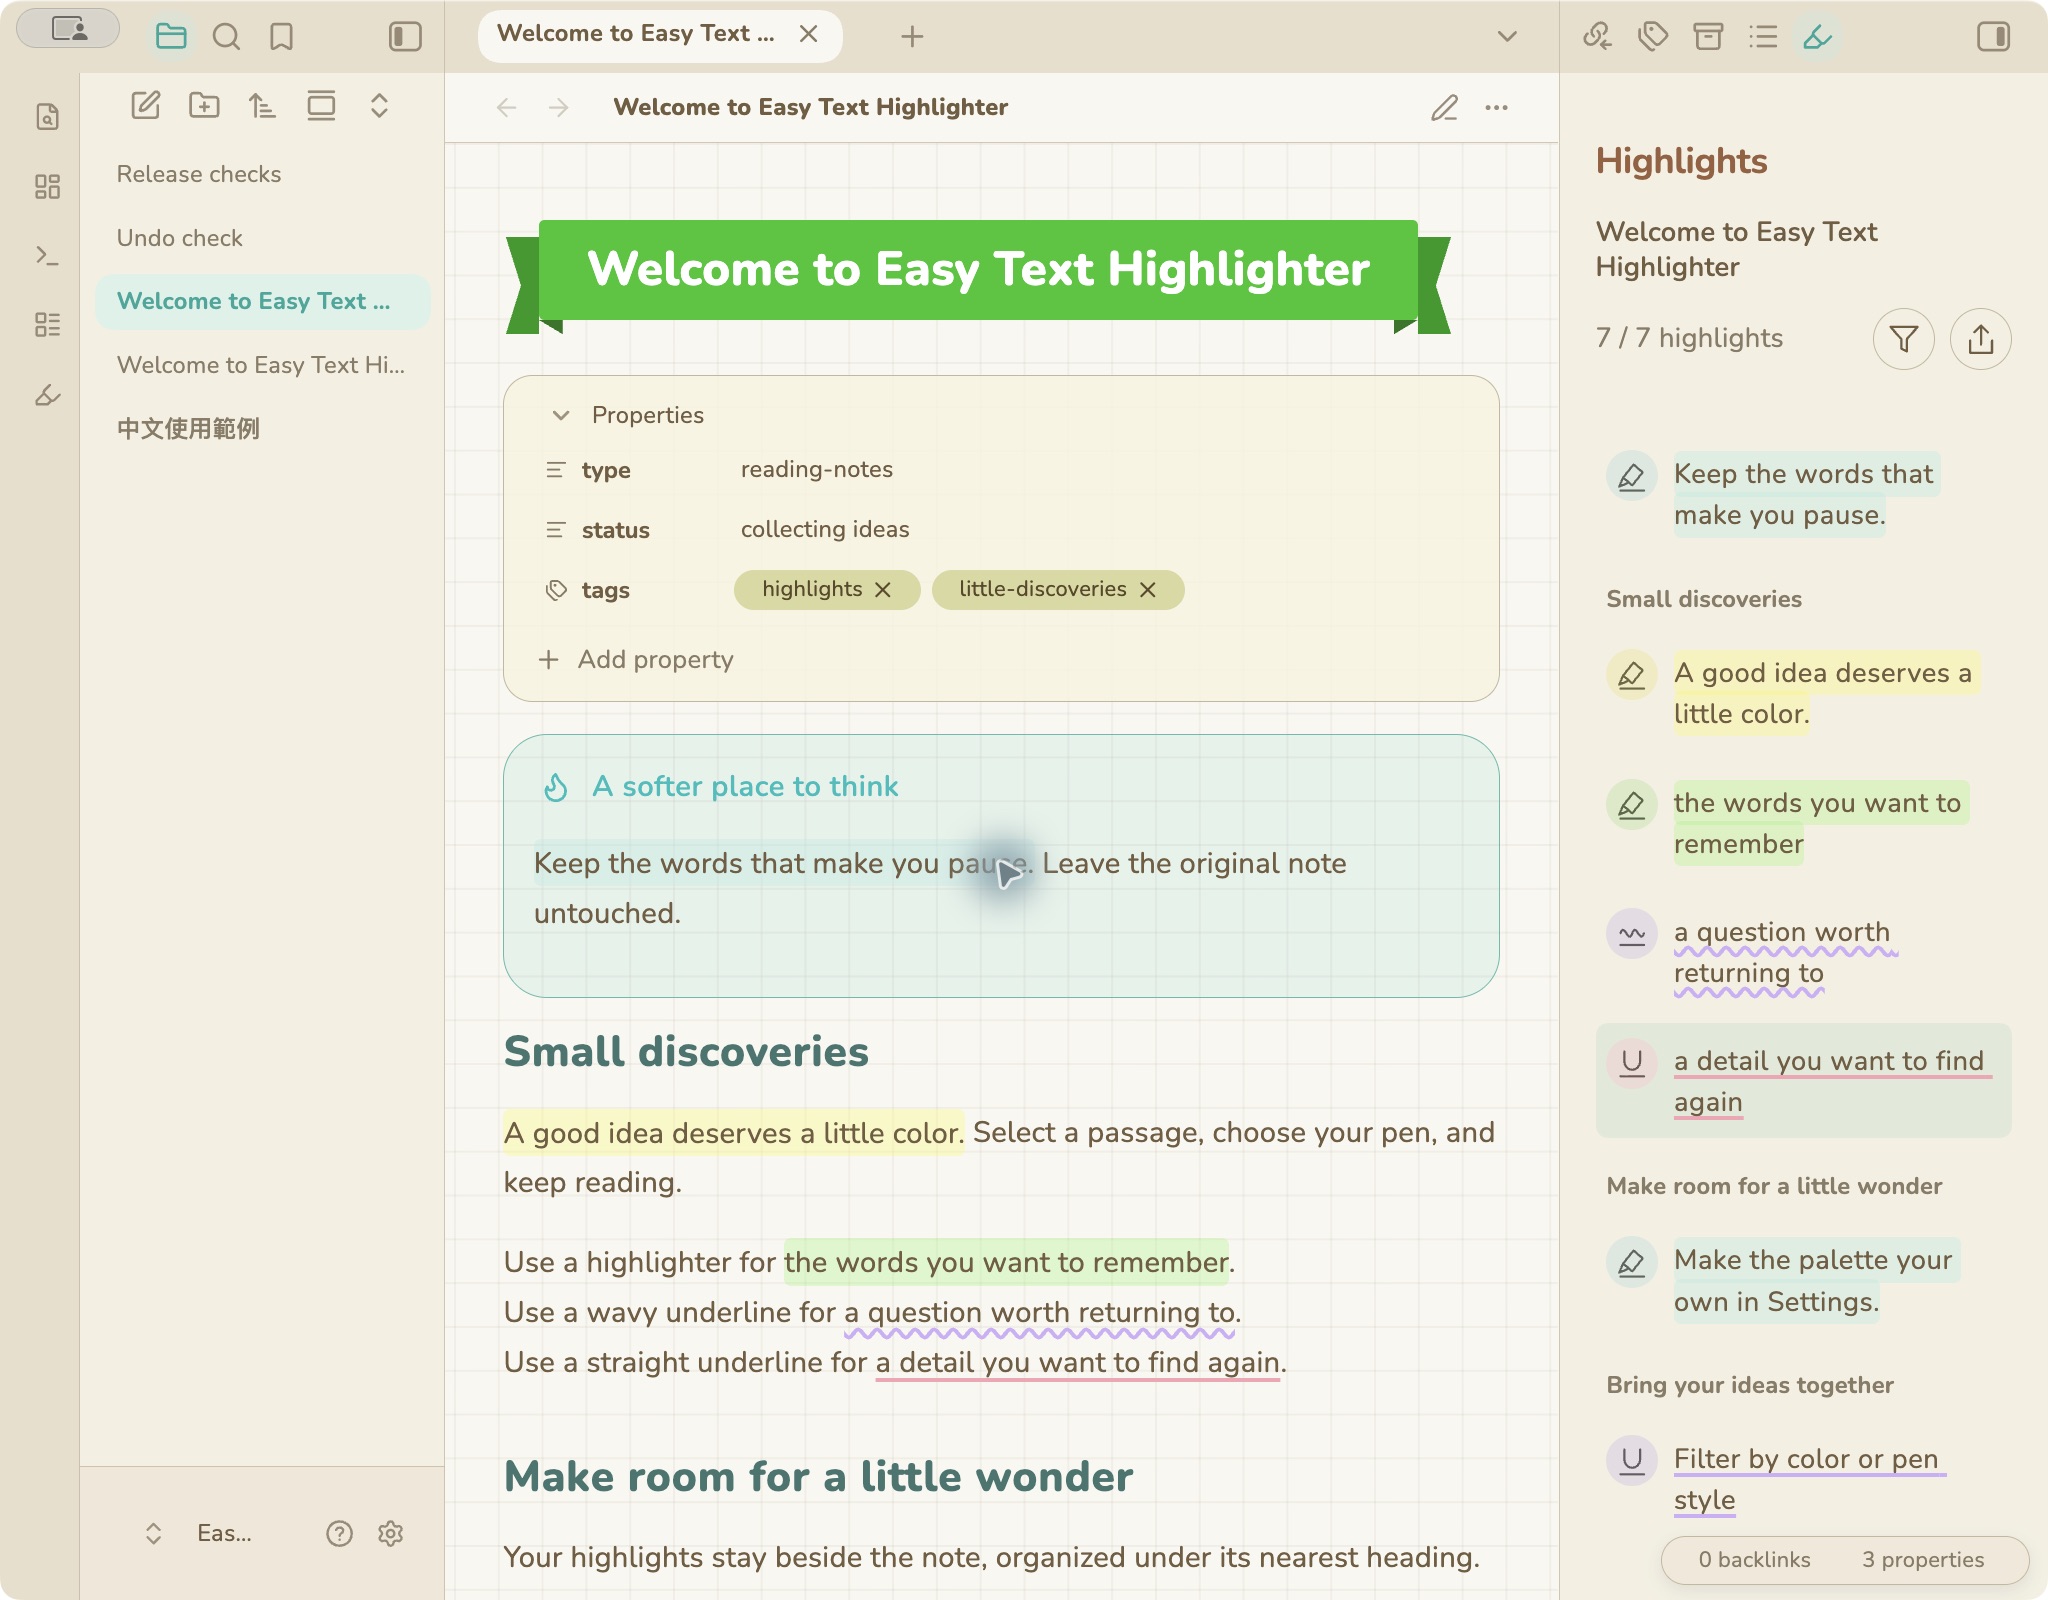2048x1600 pixels.
Task: Open the canvas grid ribbon icon
Action: [48, 186]
